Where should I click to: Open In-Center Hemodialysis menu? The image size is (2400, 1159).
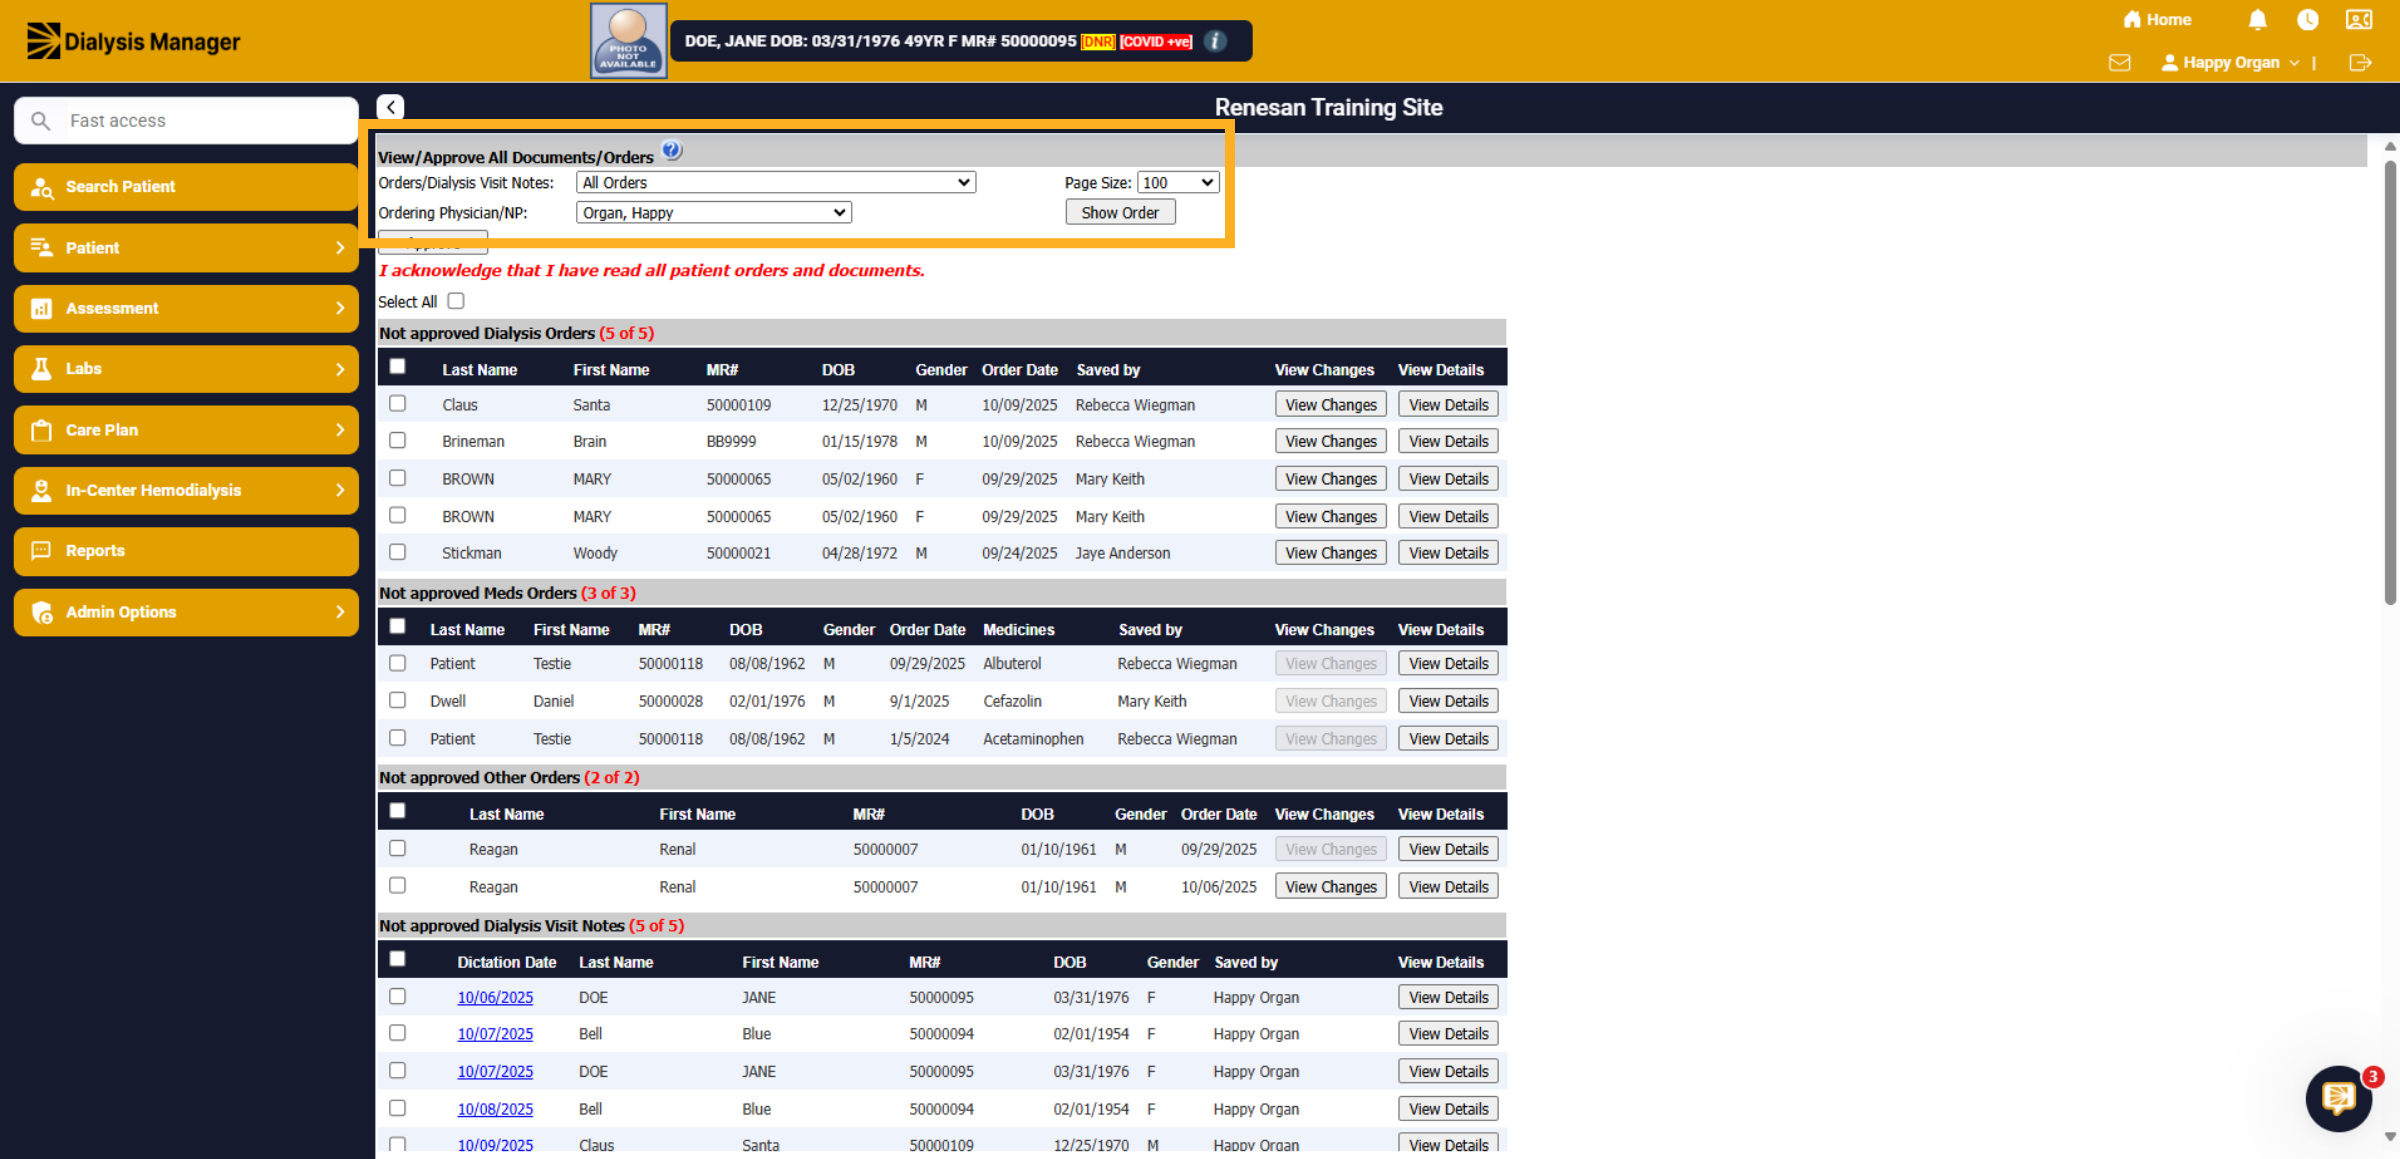(x=186, y=490)
